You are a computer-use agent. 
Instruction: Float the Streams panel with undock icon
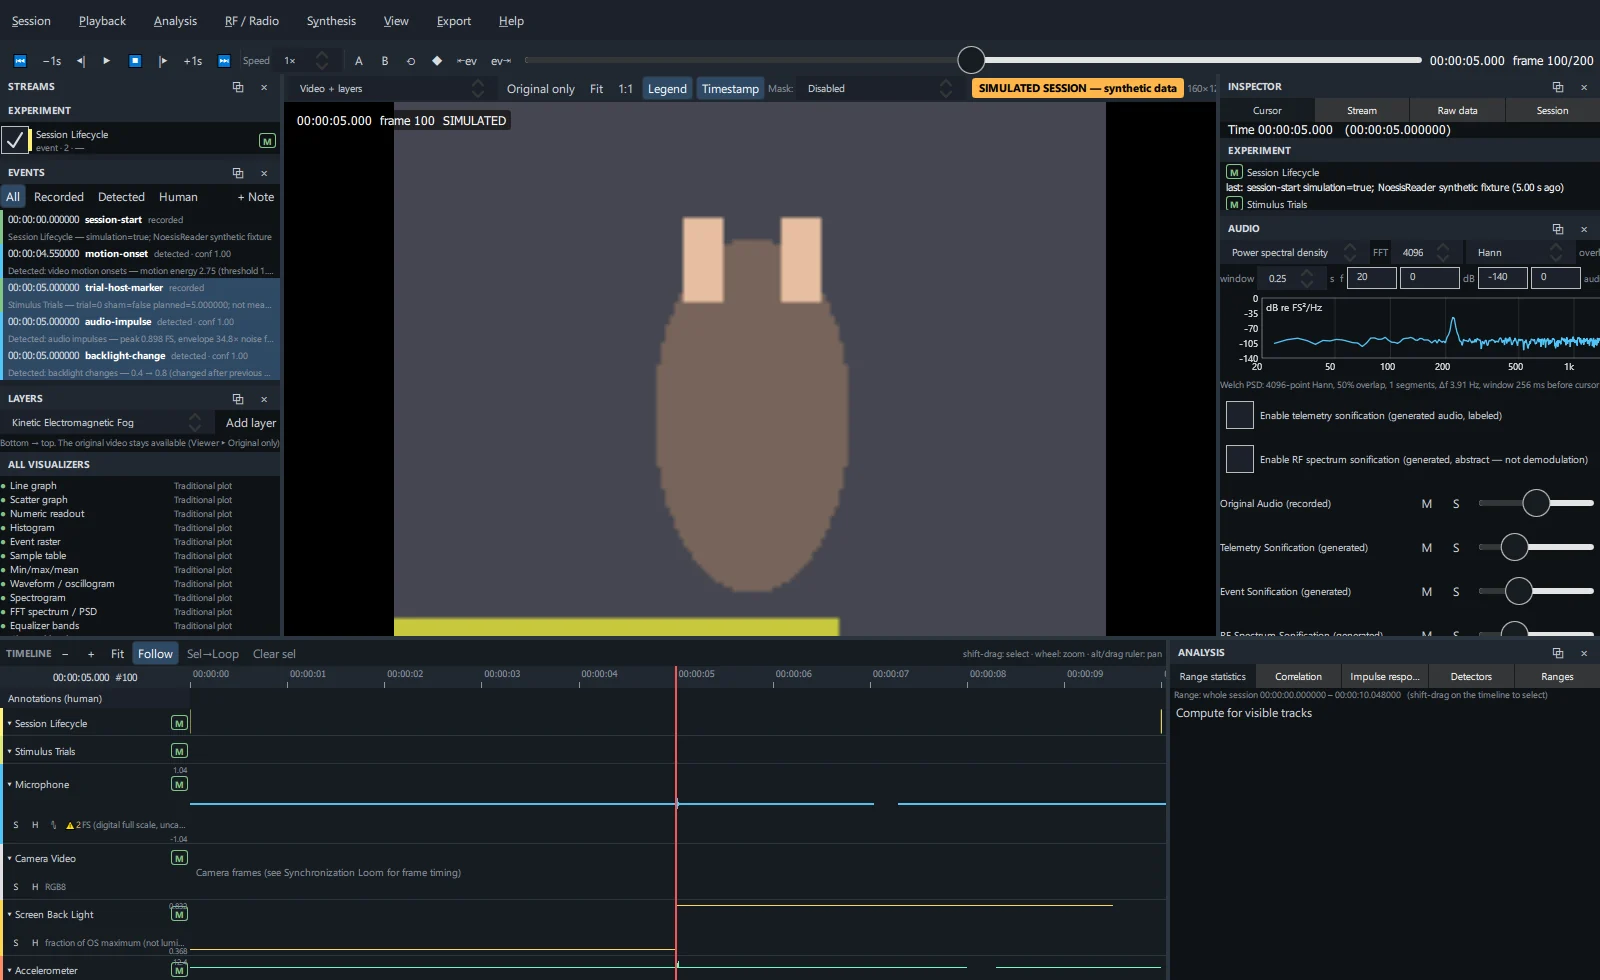click(238, 87)
